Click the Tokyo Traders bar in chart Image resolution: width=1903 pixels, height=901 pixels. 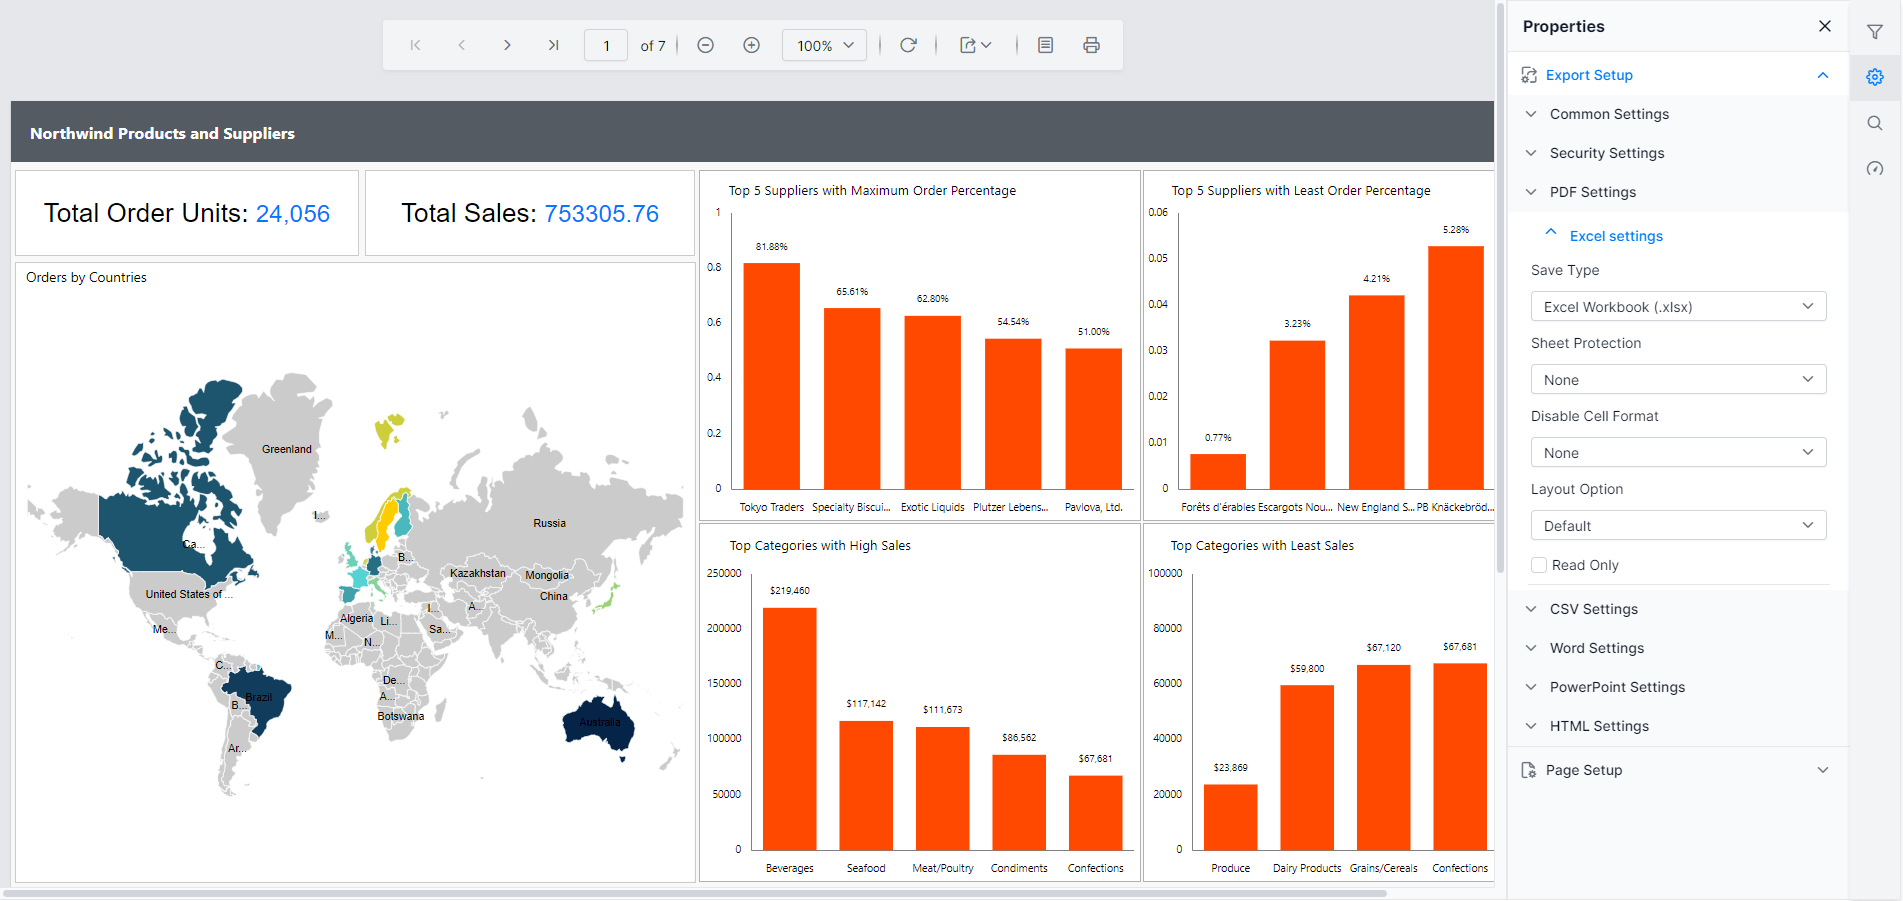(x=771, y=376)
